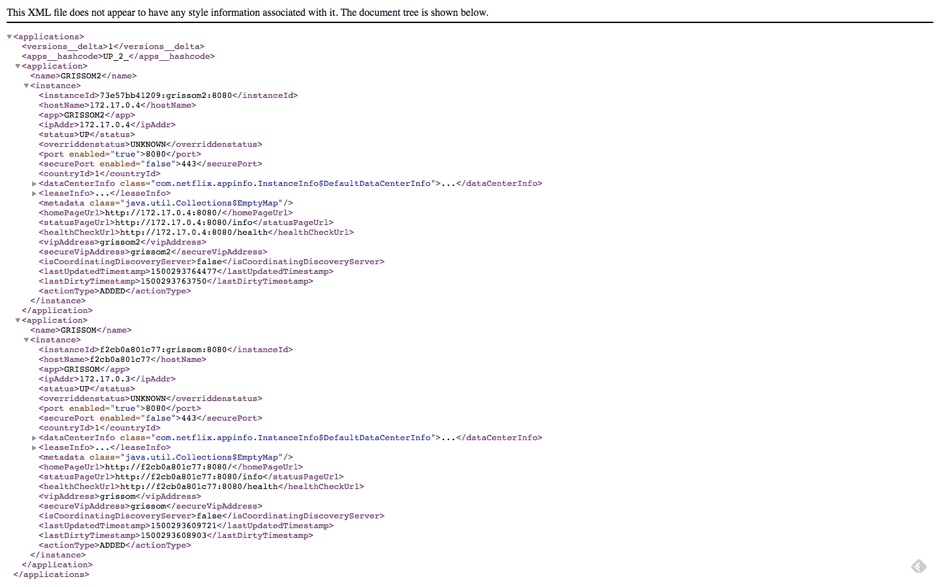940x587 pixels.
Task: Click the hostName 172.17.0.4 line
Action: pos(118,105)
